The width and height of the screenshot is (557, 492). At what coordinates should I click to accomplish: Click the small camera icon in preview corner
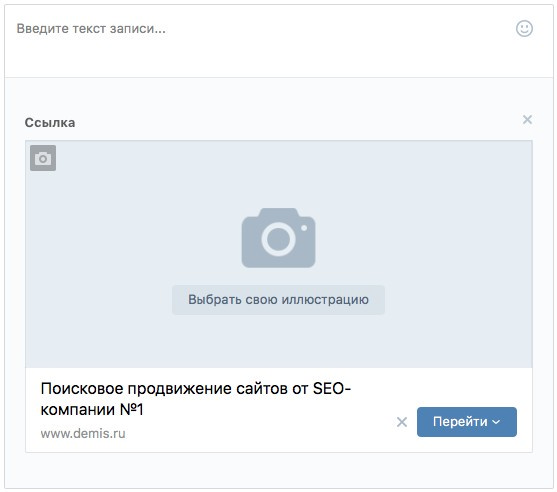point(43,158)
